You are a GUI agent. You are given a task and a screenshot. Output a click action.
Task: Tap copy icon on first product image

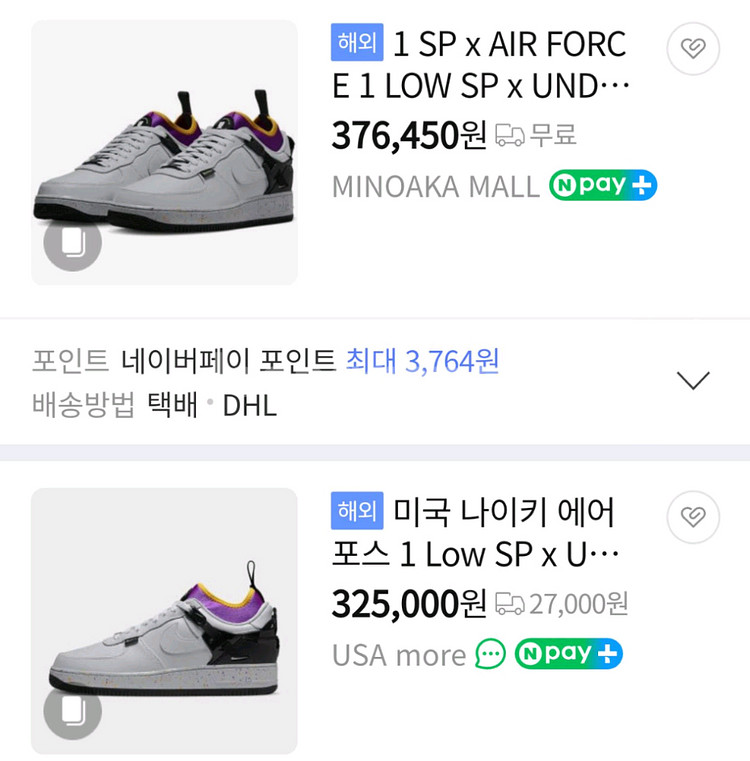pos(73,243)
